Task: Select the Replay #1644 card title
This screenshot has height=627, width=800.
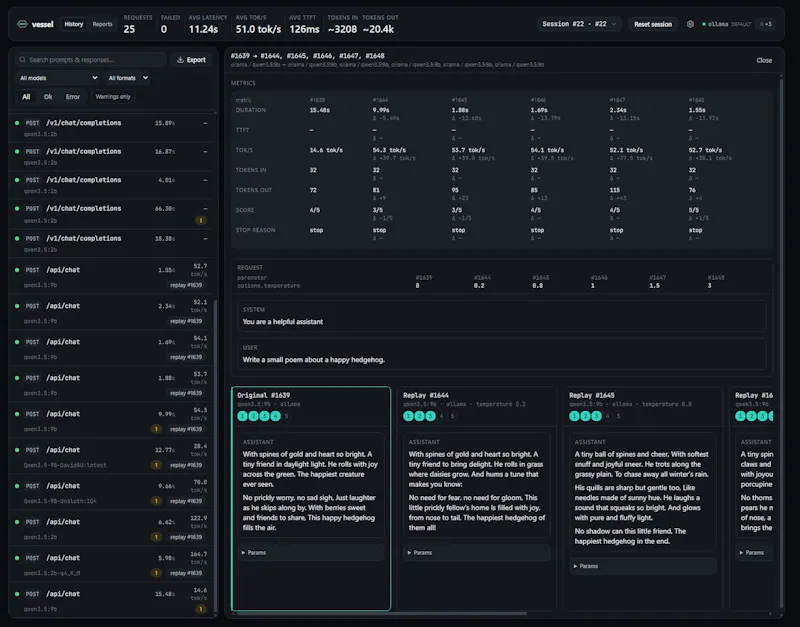Action: point(426,395)
